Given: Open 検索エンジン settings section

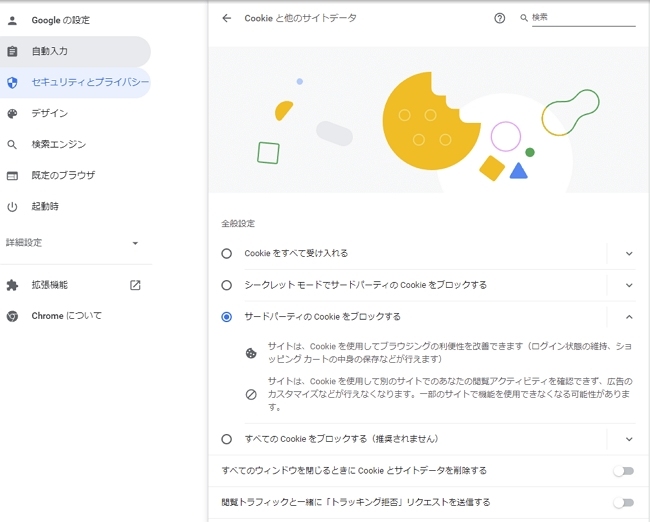Looking at the screenshot, I should pos(75,145).
